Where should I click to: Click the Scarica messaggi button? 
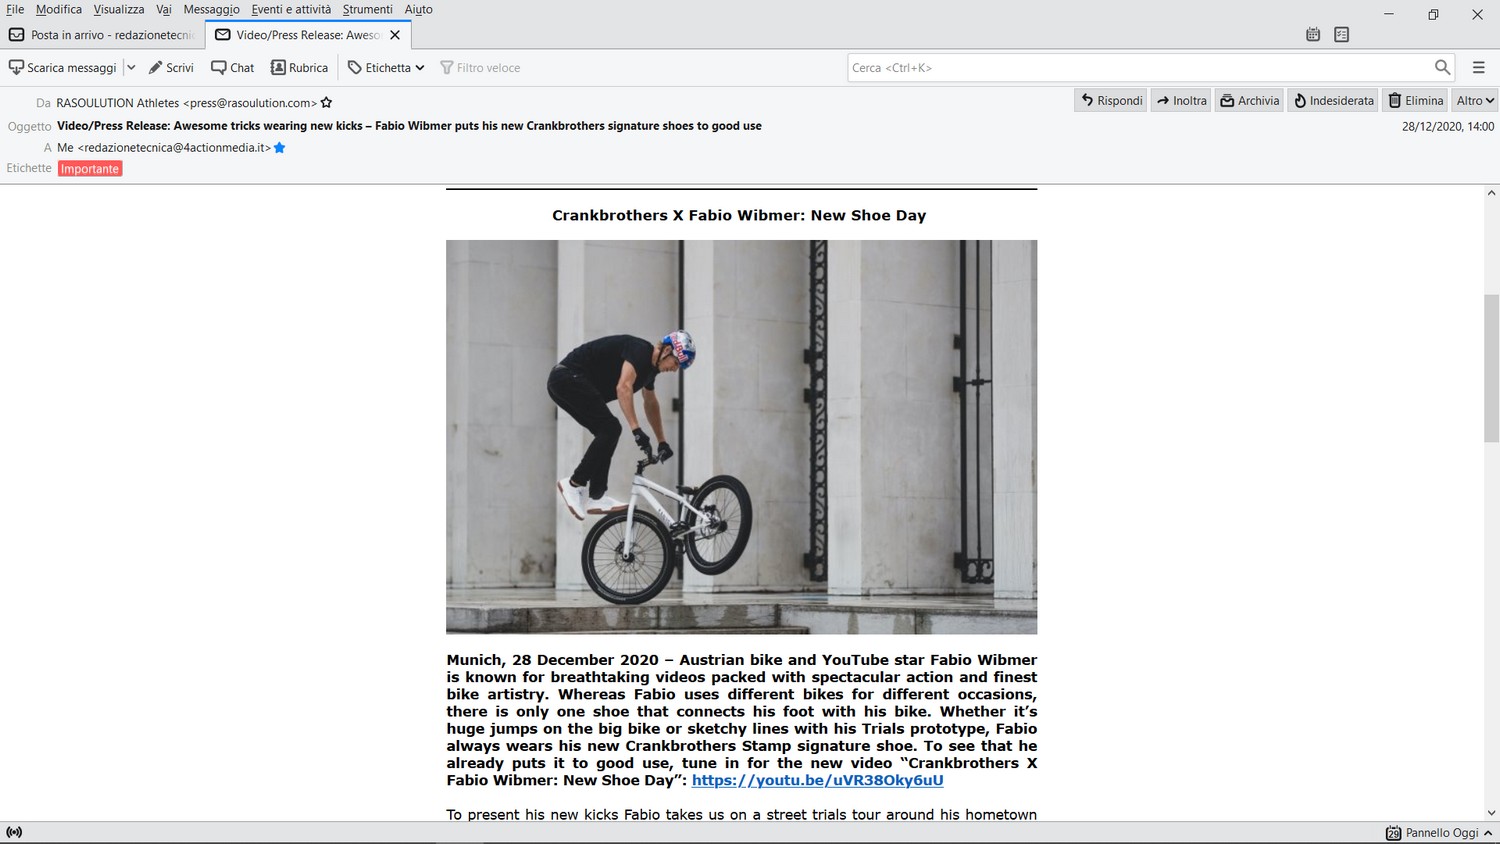63,68
